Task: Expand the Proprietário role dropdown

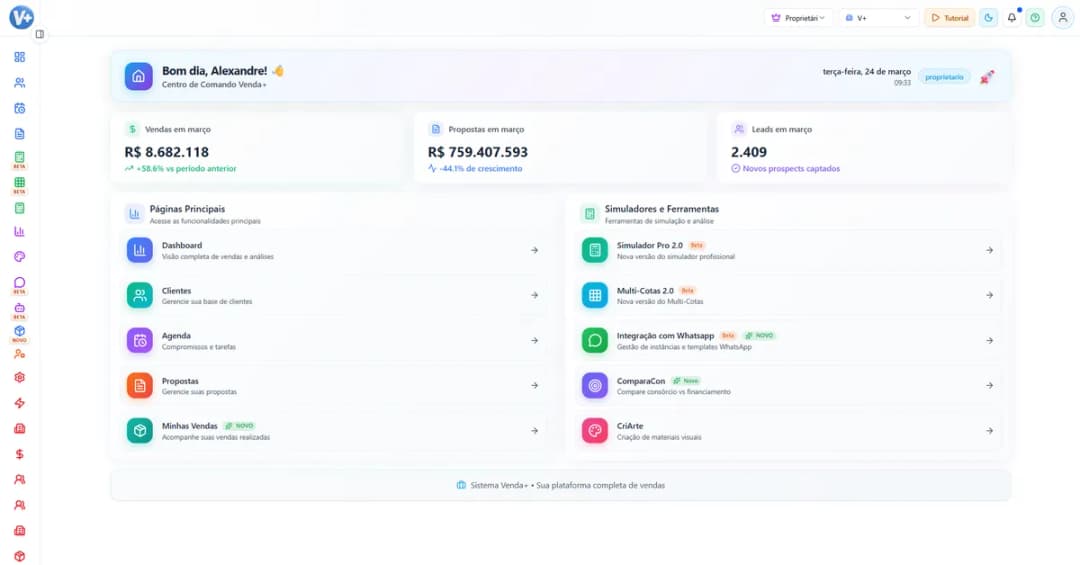Action: [798, 18]
